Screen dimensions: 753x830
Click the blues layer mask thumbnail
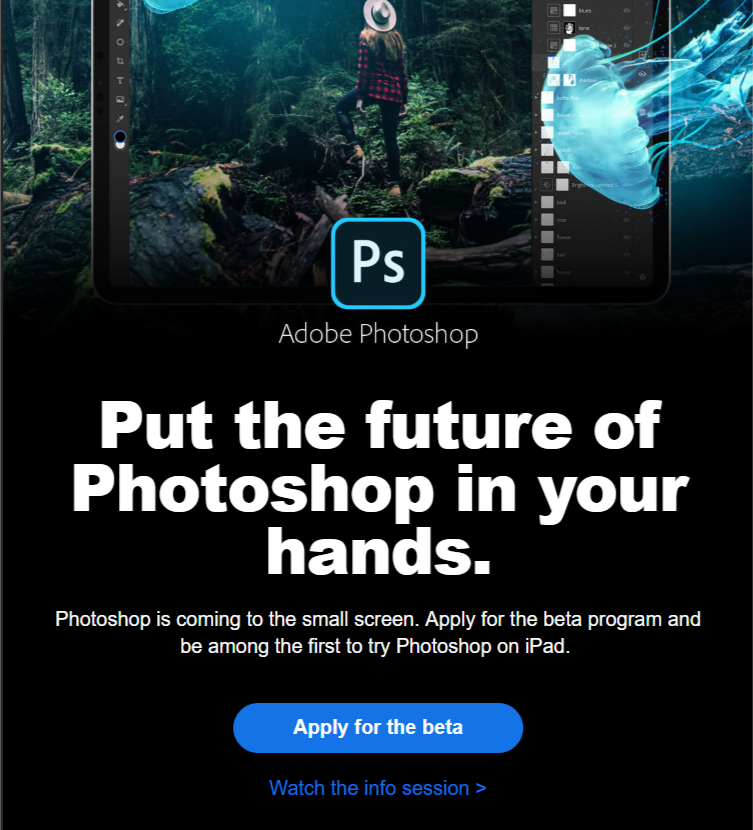point(569,10)
